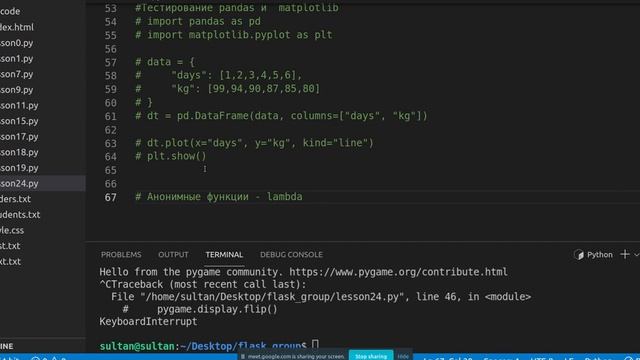This screenshot has height=360, width=640.
Task: Click the KeyboardInterrupt text in terminal
Action: (148, 322)
